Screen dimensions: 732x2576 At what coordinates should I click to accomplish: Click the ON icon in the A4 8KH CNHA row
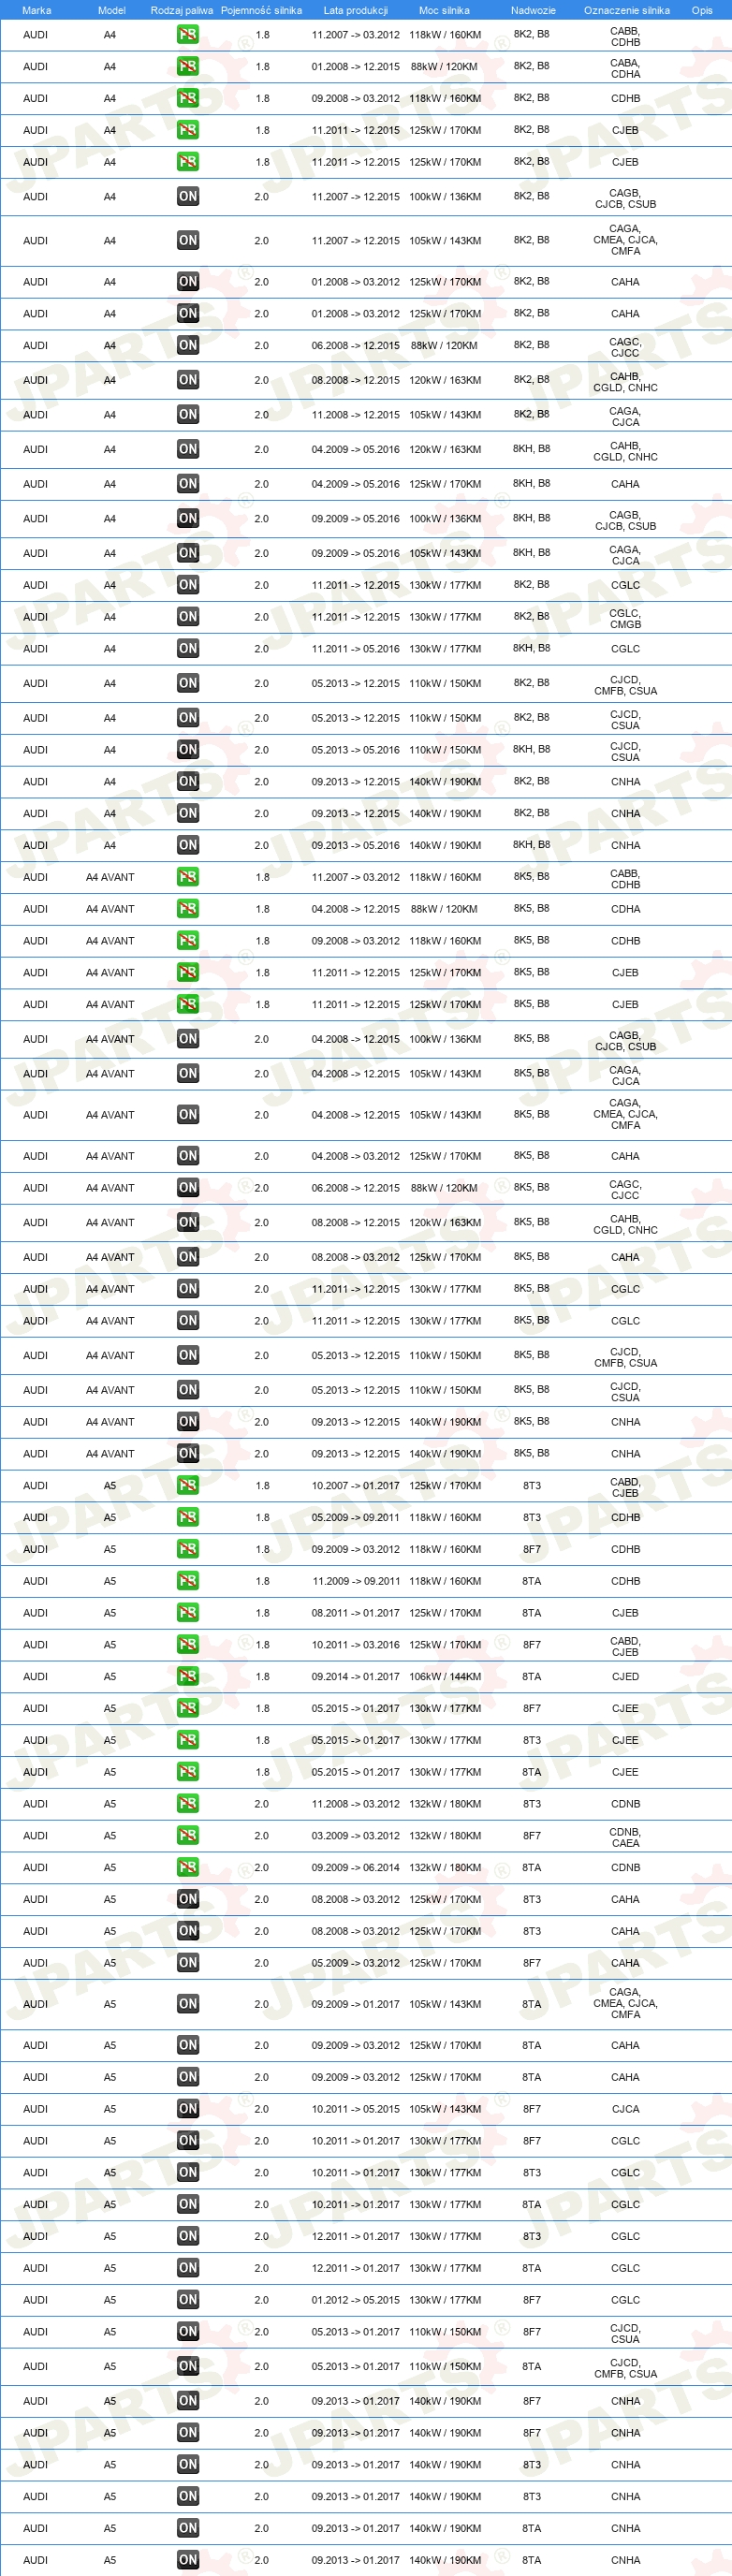[x=188, y=846]
